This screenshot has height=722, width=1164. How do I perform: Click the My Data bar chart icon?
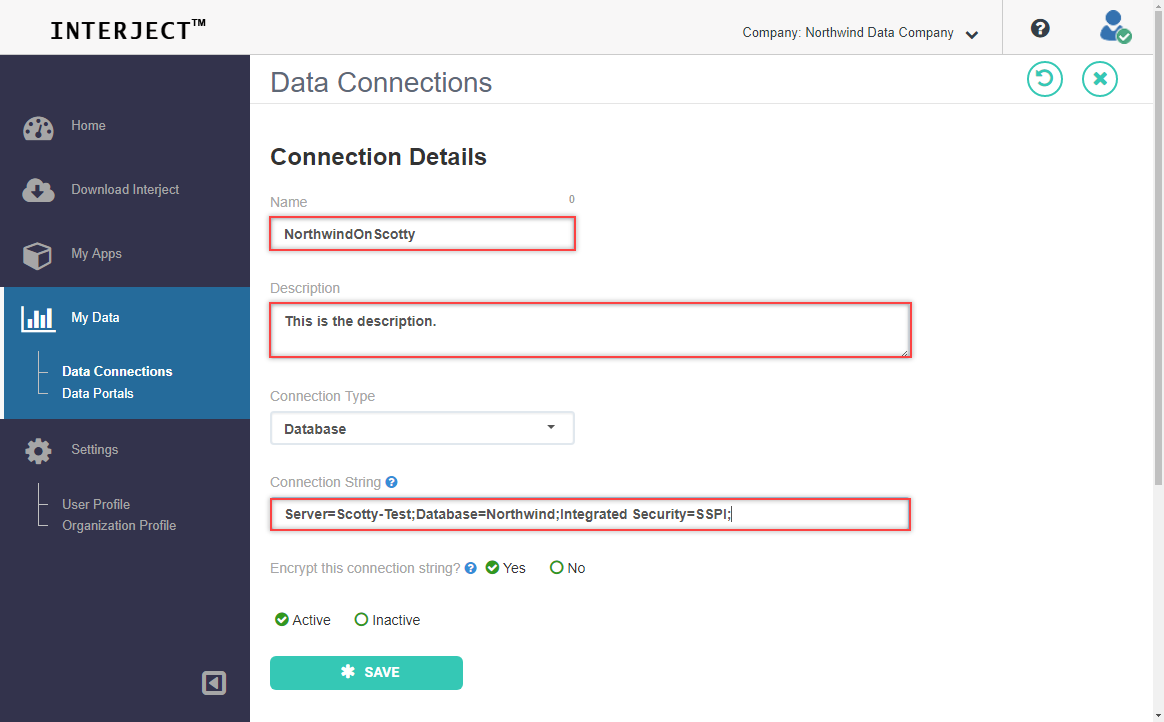tap(38, 319)
